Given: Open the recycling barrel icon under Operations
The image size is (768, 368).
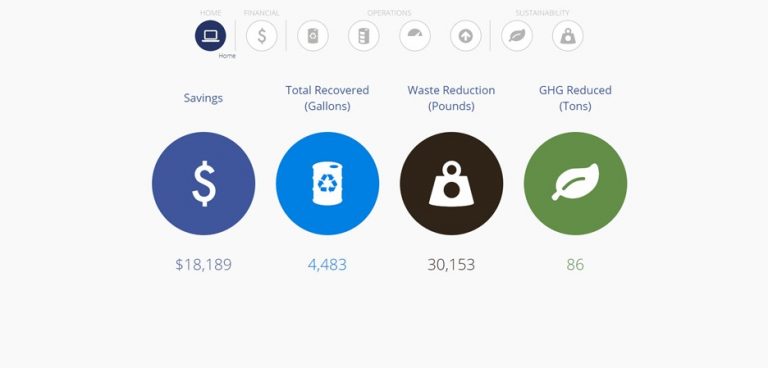Looking at the screenshot, I should [x=312, y=36].
